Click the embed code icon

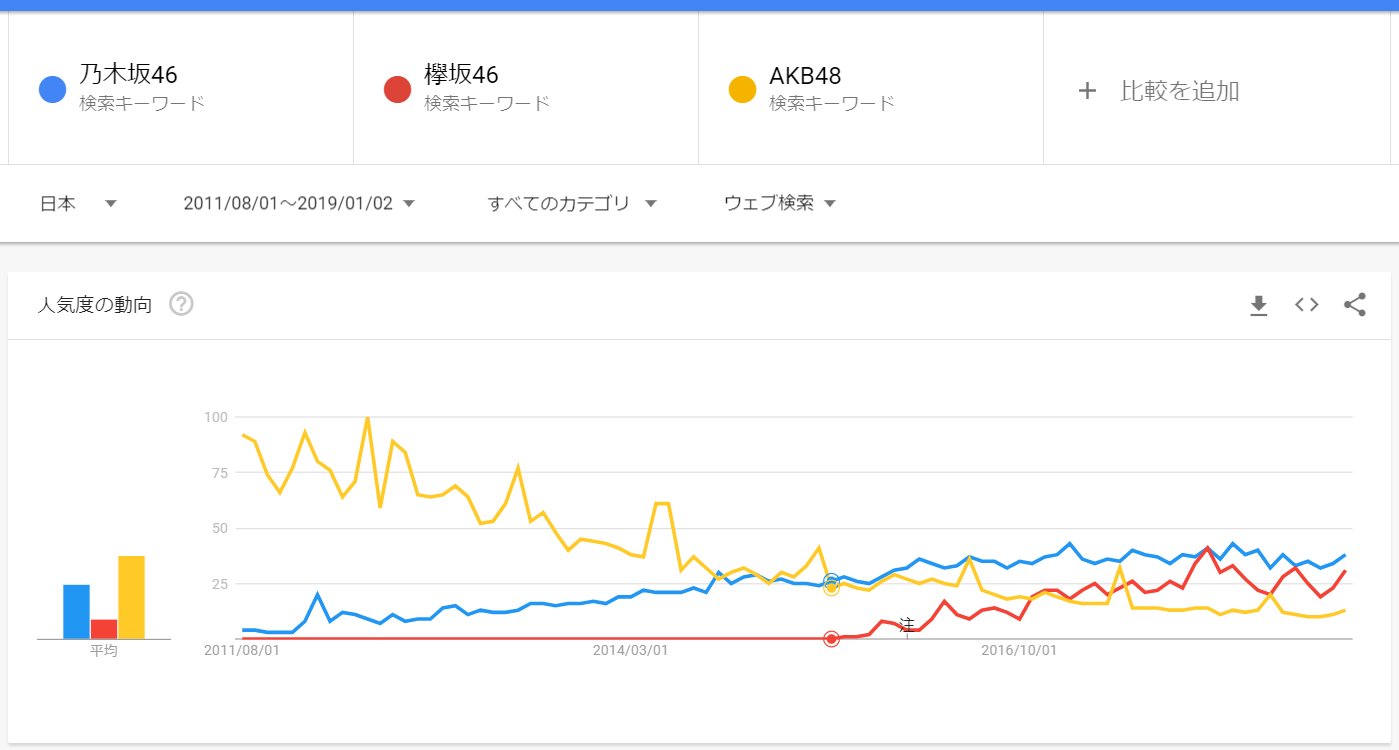(x=1306, y=305)
